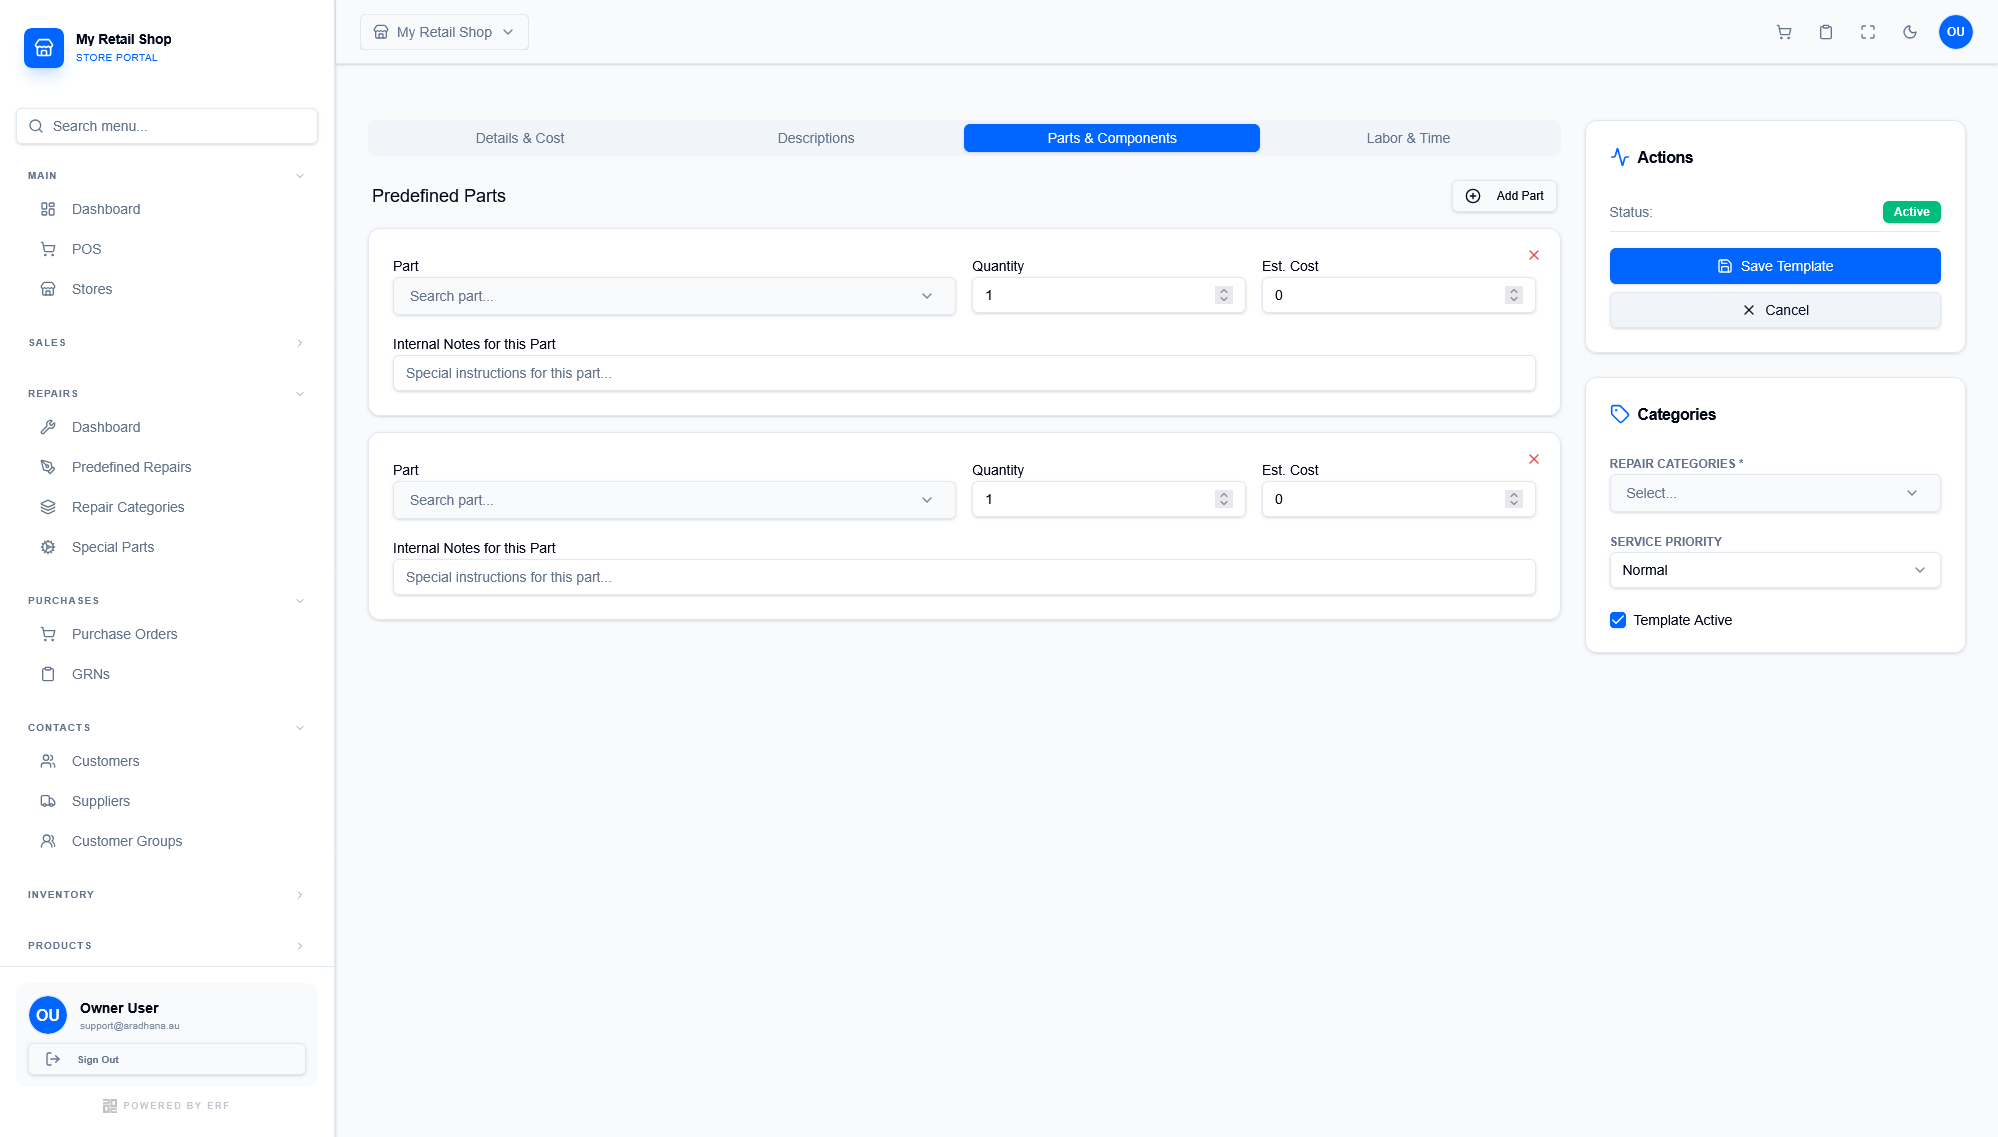Click the My Retail Shop store logo icon
This screenshot has width=1998, height=1137.
(x=44, y=47)
